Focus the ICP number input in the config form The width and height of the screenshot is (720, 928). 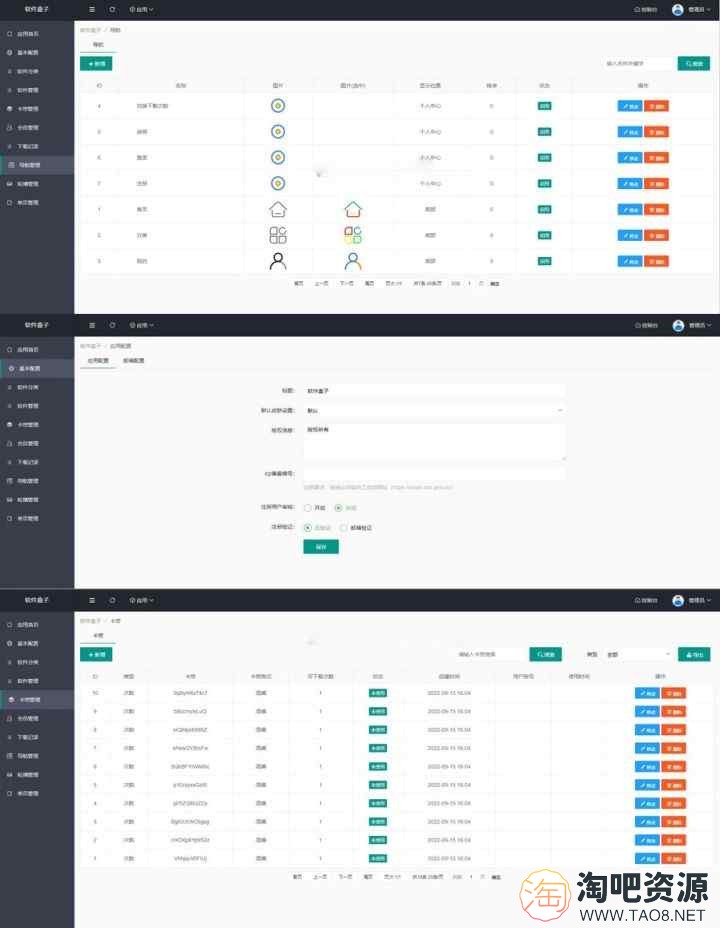click(434, 473)
